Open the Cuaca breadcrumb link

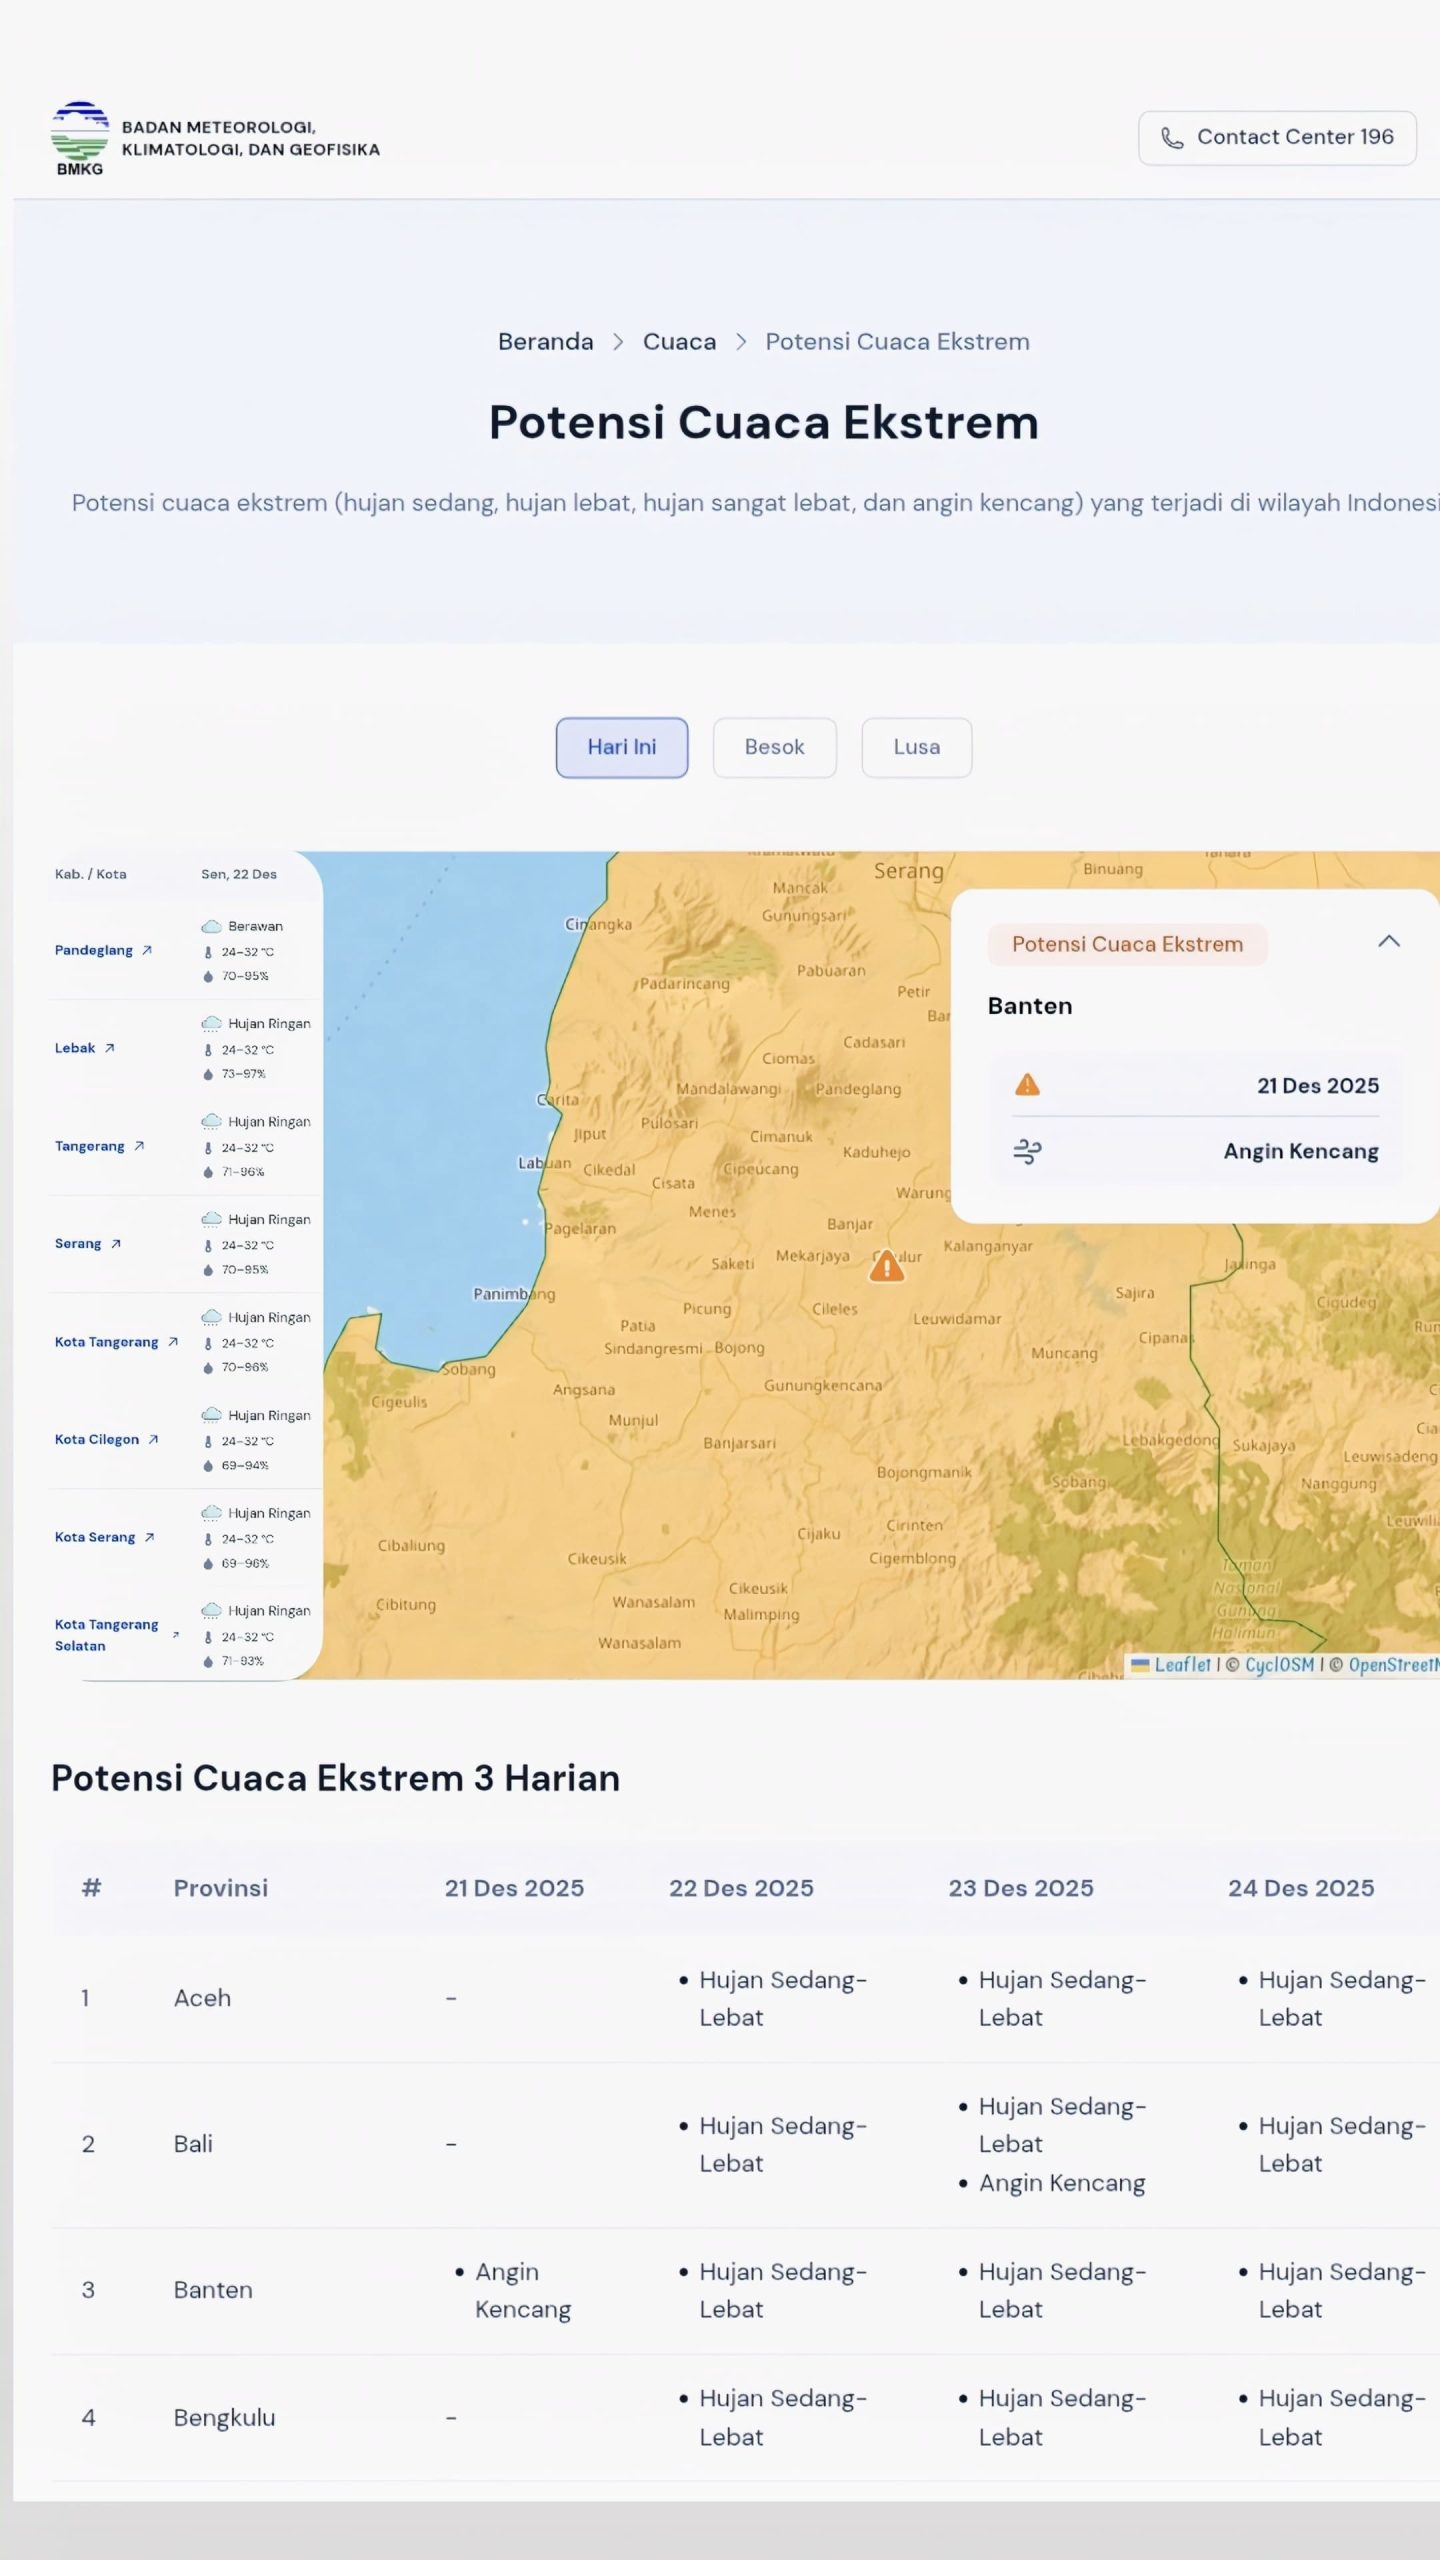pyautogui.click(x=679, y=342)
